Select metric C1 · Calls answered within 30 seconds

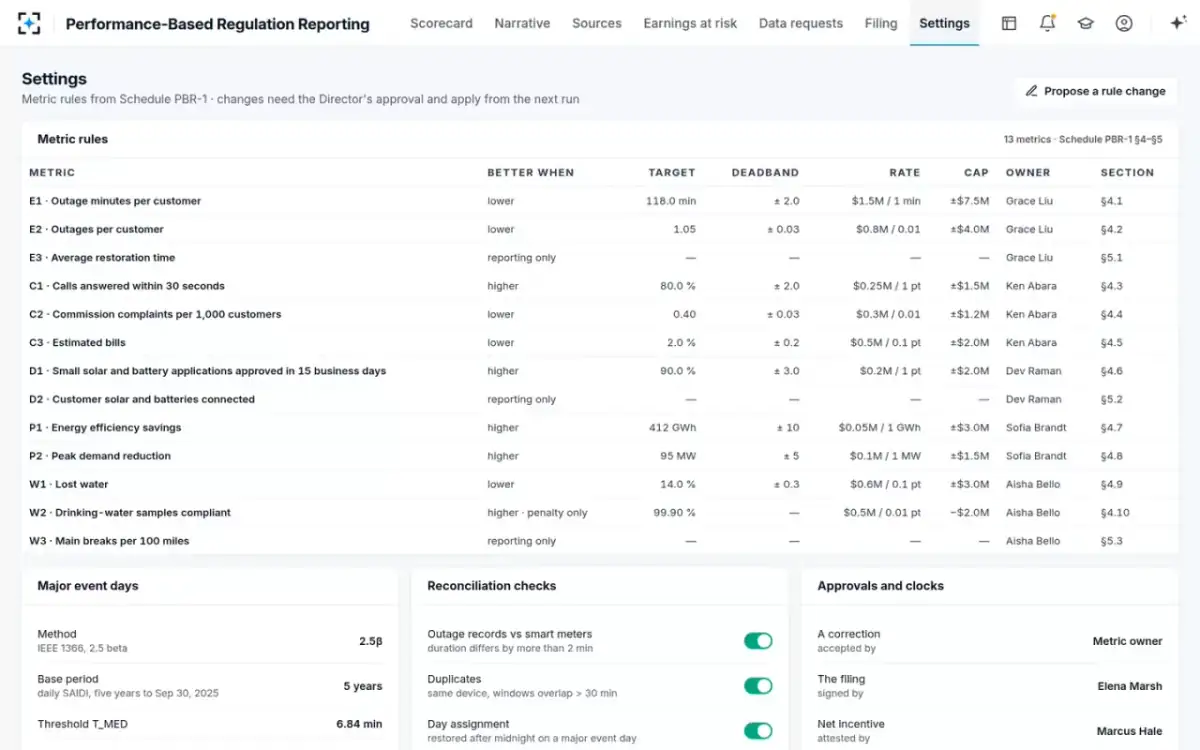tap(127, 286)
